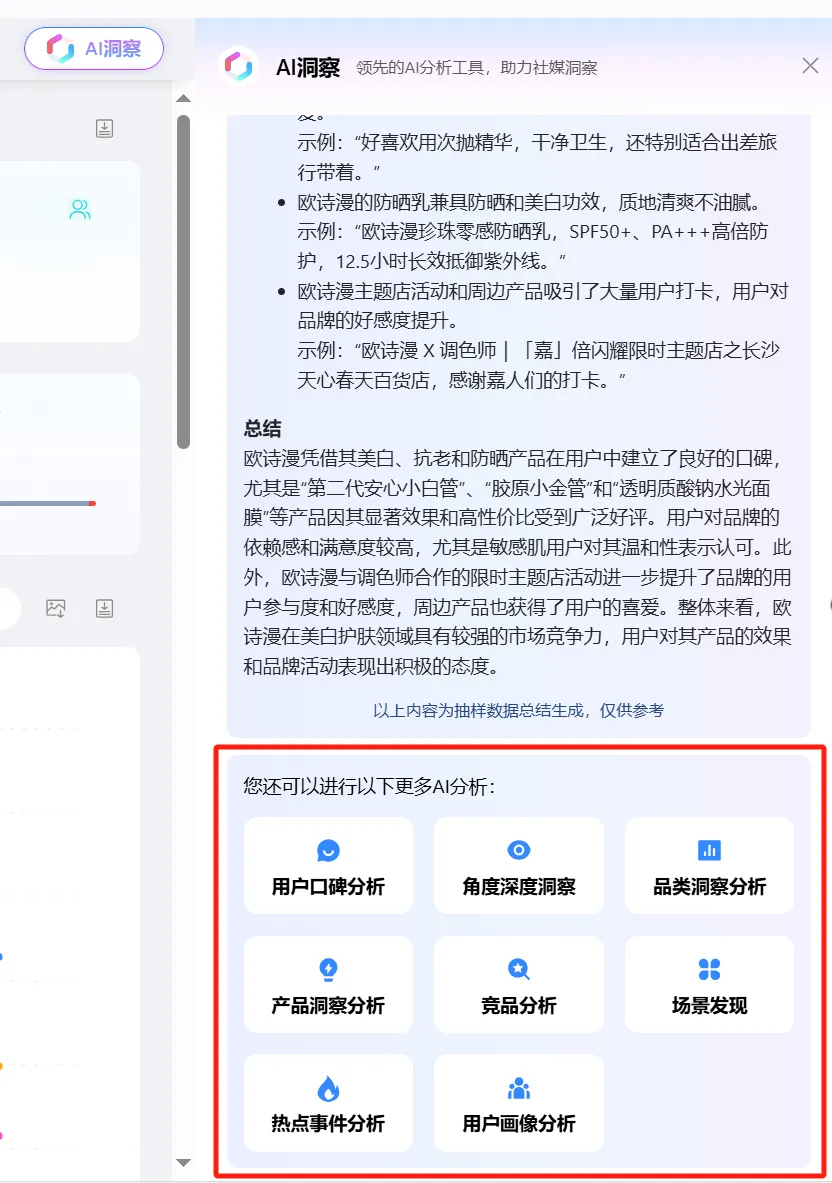Click the download icon near the top of the left panel
Screen dimensions: 832x1183
coord(104,128)
